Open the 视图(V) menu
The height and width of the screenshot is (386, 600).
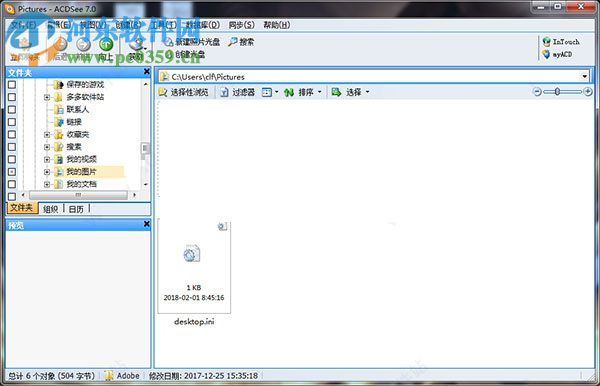[93, 25]
